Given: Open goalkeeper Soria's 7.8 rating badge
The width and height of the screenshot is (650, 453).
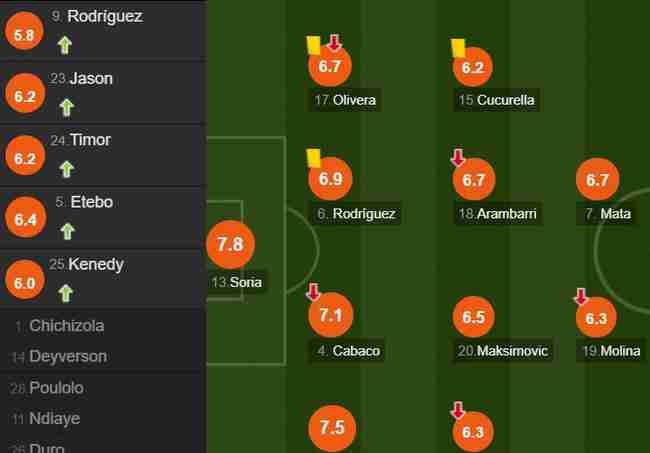Looking at the screenshot, I should (230, 245).
